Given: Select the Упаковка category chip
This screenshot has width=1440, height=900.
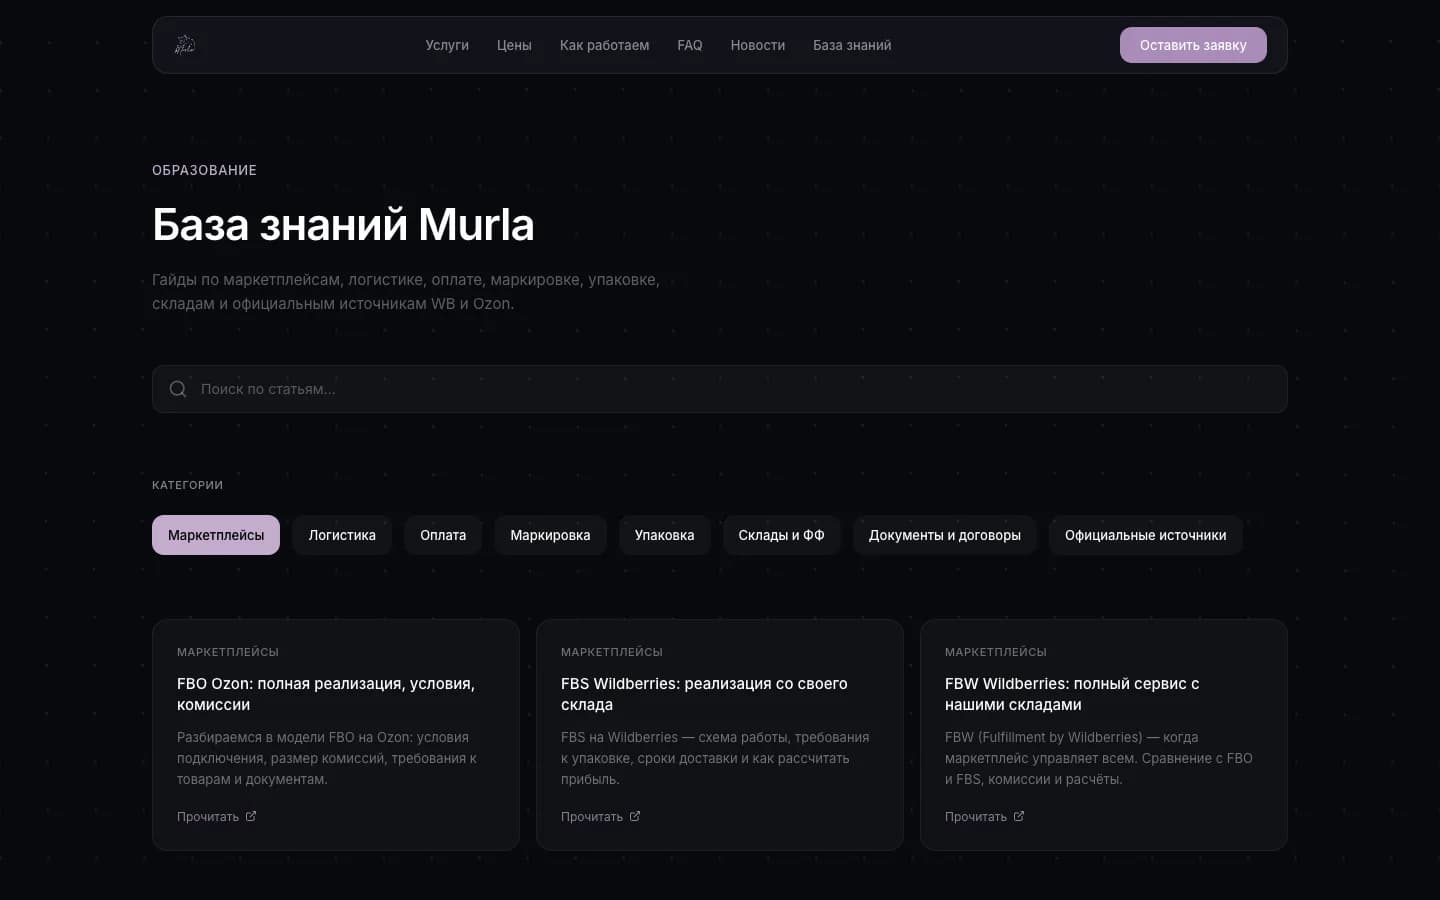Looking at the screenshot, I should click(x=664, y=535).
